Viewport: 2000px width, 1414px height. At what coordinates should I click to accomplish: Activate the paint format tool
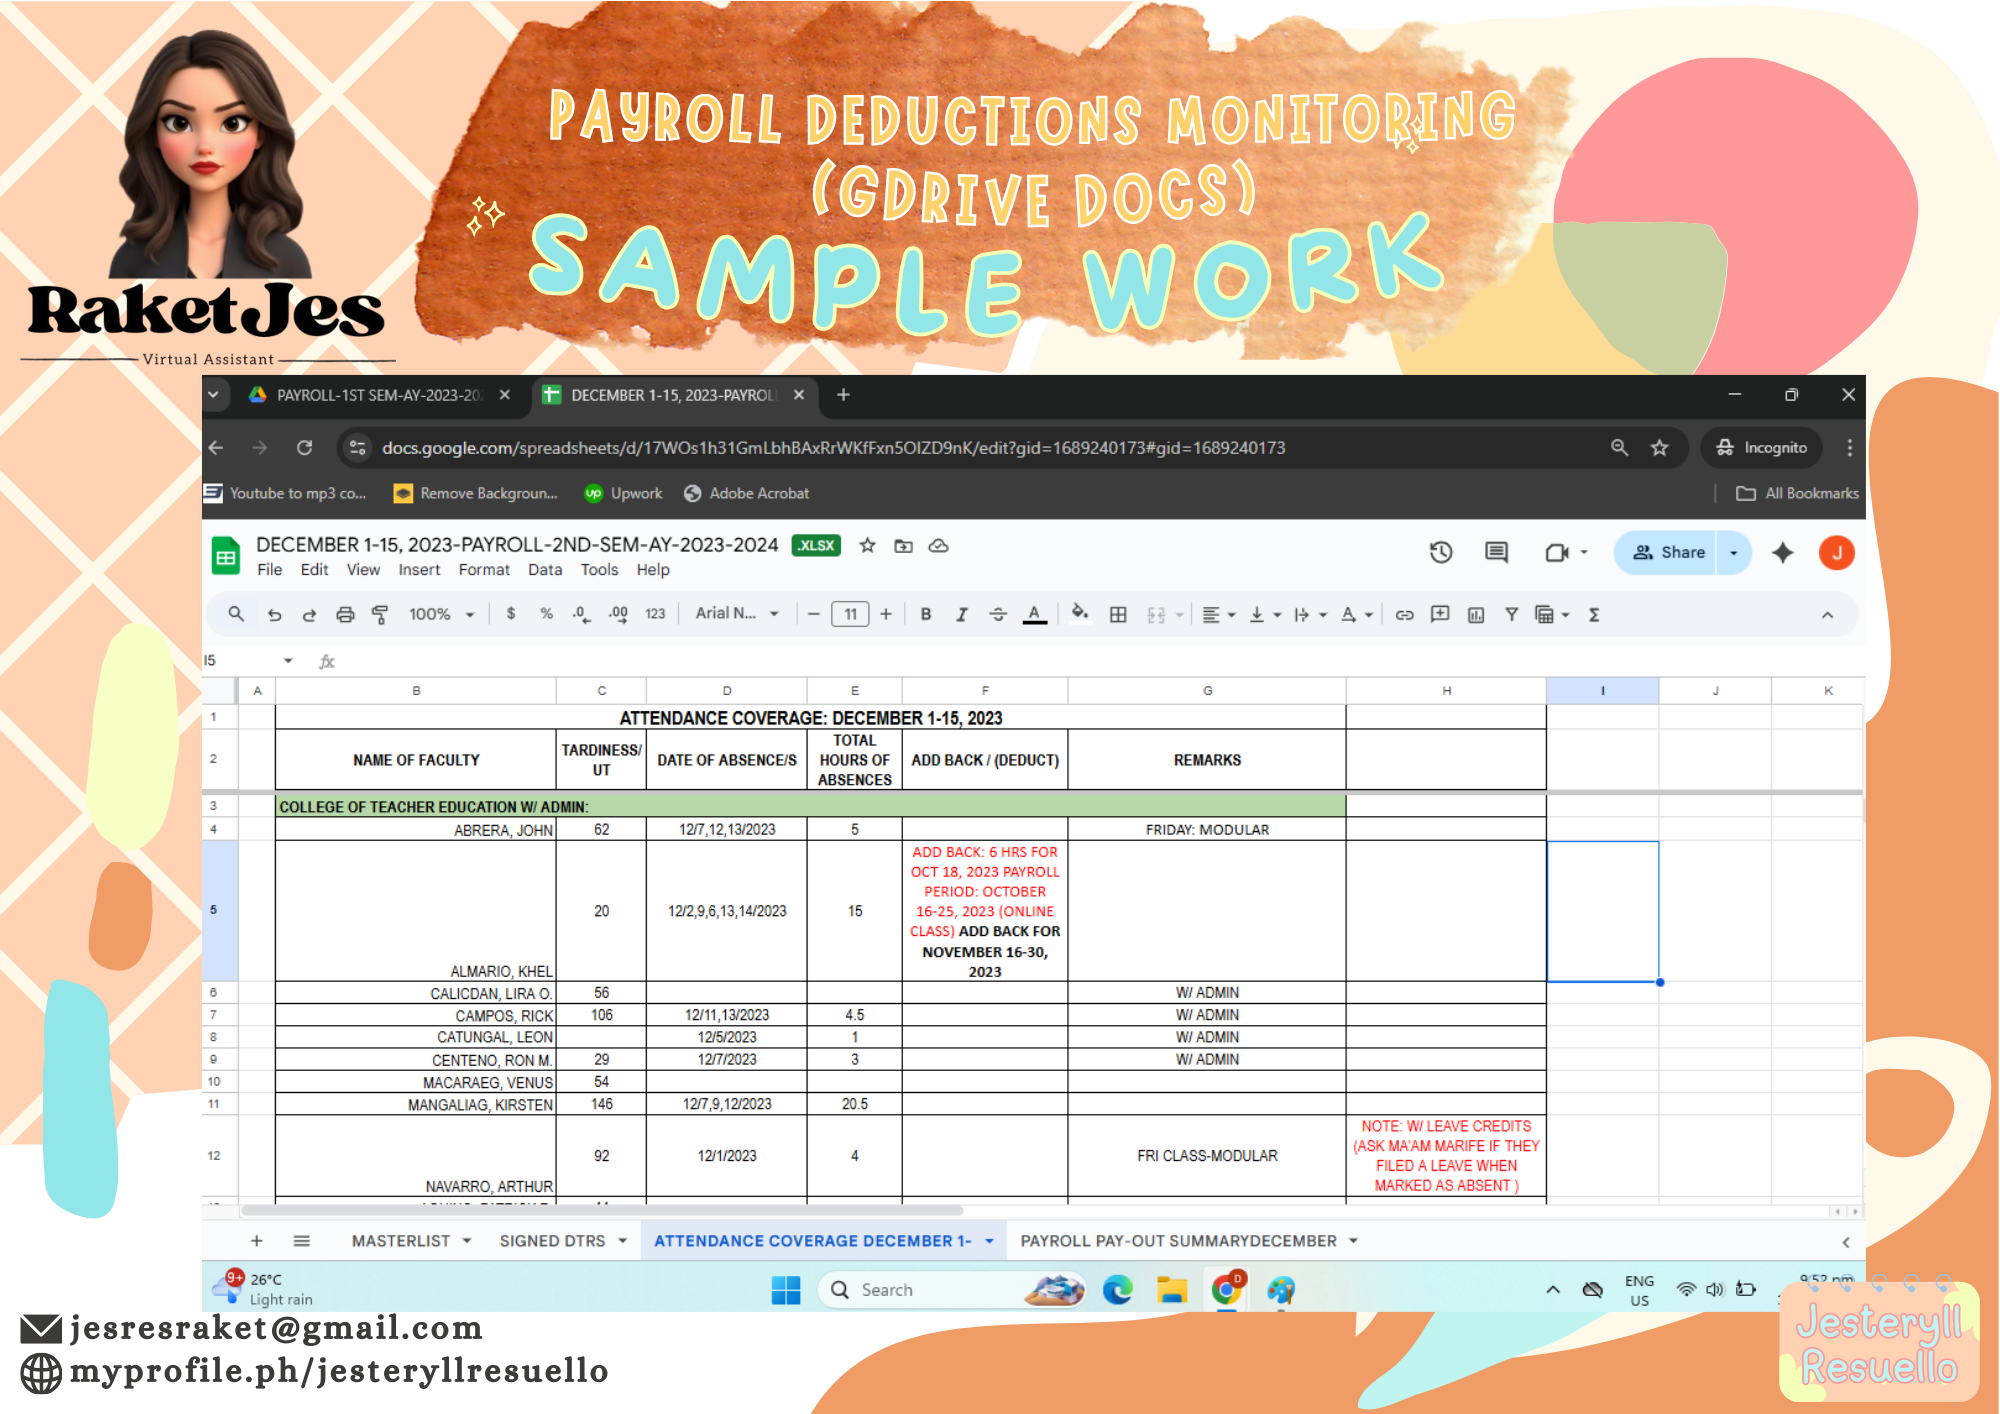(x=380, y=614)
